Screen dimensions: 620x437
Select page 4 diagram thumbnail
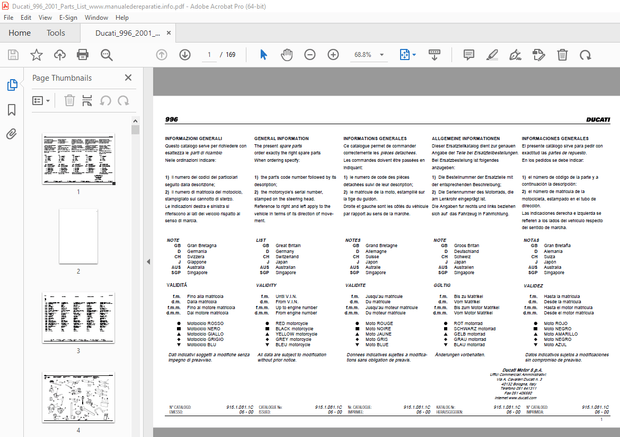point(78,397)
